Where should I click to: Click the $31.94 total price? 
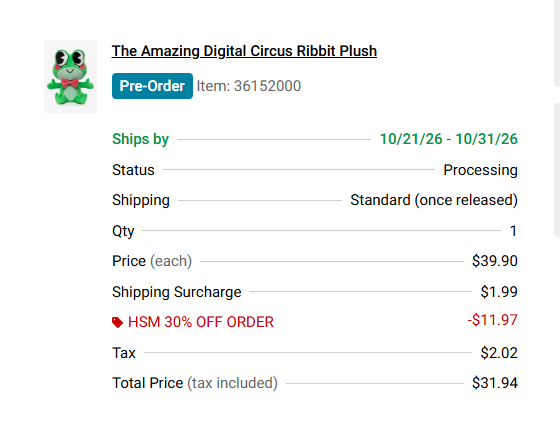[495, 383]
